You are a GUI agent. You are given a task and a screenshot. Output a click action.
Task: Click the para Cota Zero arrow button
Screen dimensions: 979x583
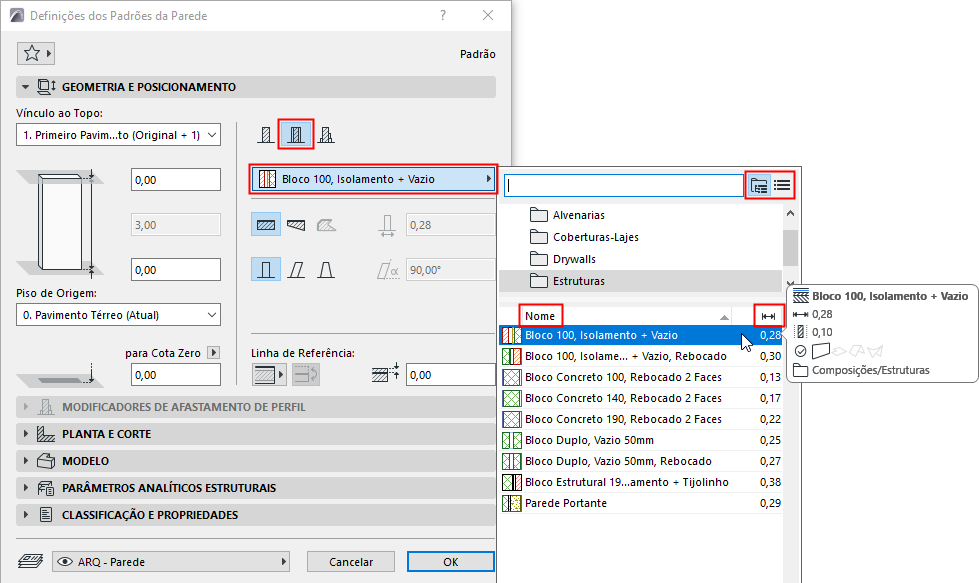pos(214,353)
